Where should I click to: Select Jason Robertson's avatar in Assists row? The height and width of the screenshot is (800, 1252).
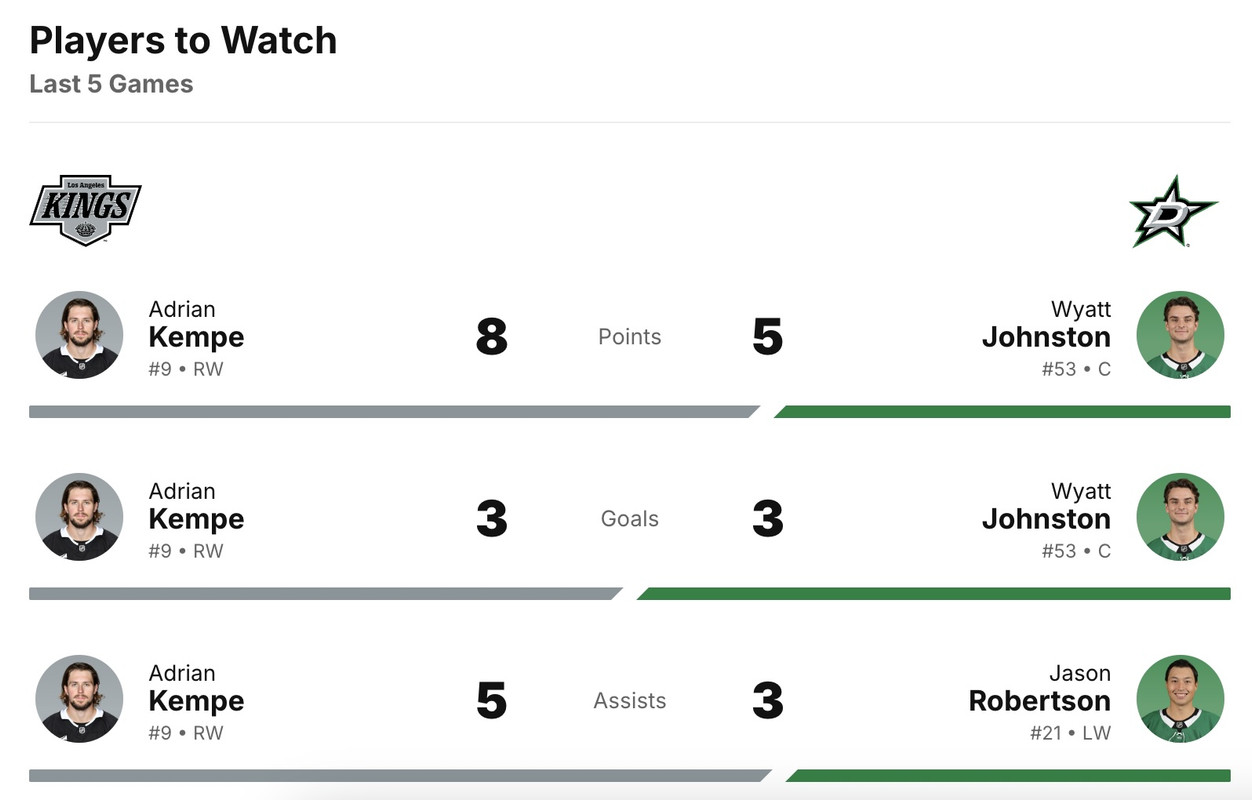point(1180,699)
